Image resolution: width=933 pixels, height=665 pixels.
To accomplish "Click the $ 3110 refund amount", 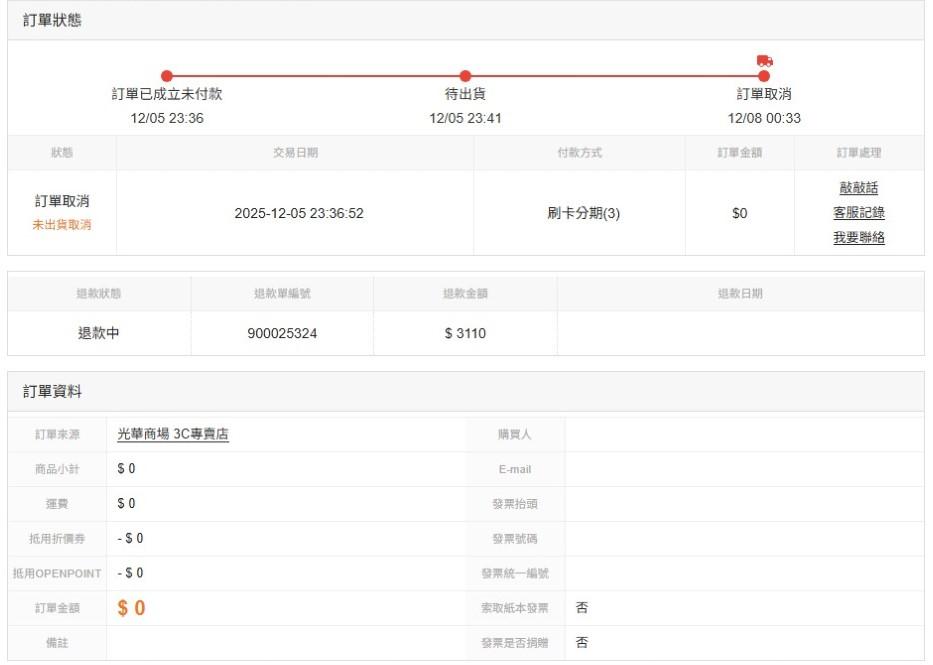I will coord(465,333).
